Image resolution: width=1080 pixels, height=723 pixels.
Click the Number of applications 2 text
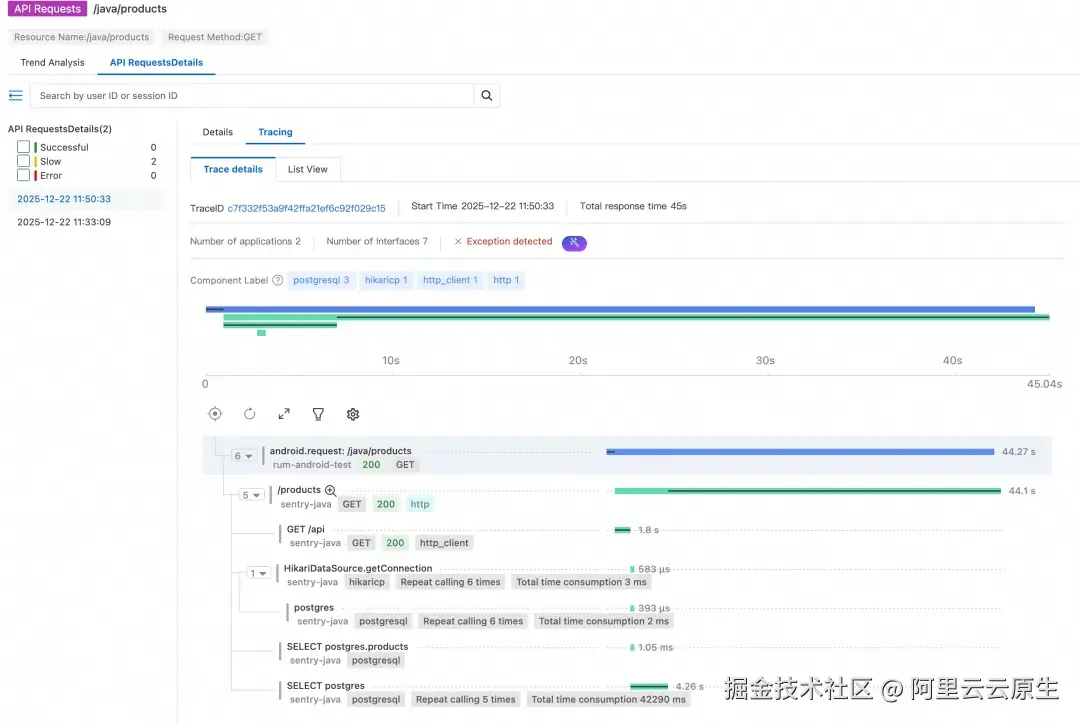[x=245, y=242]
